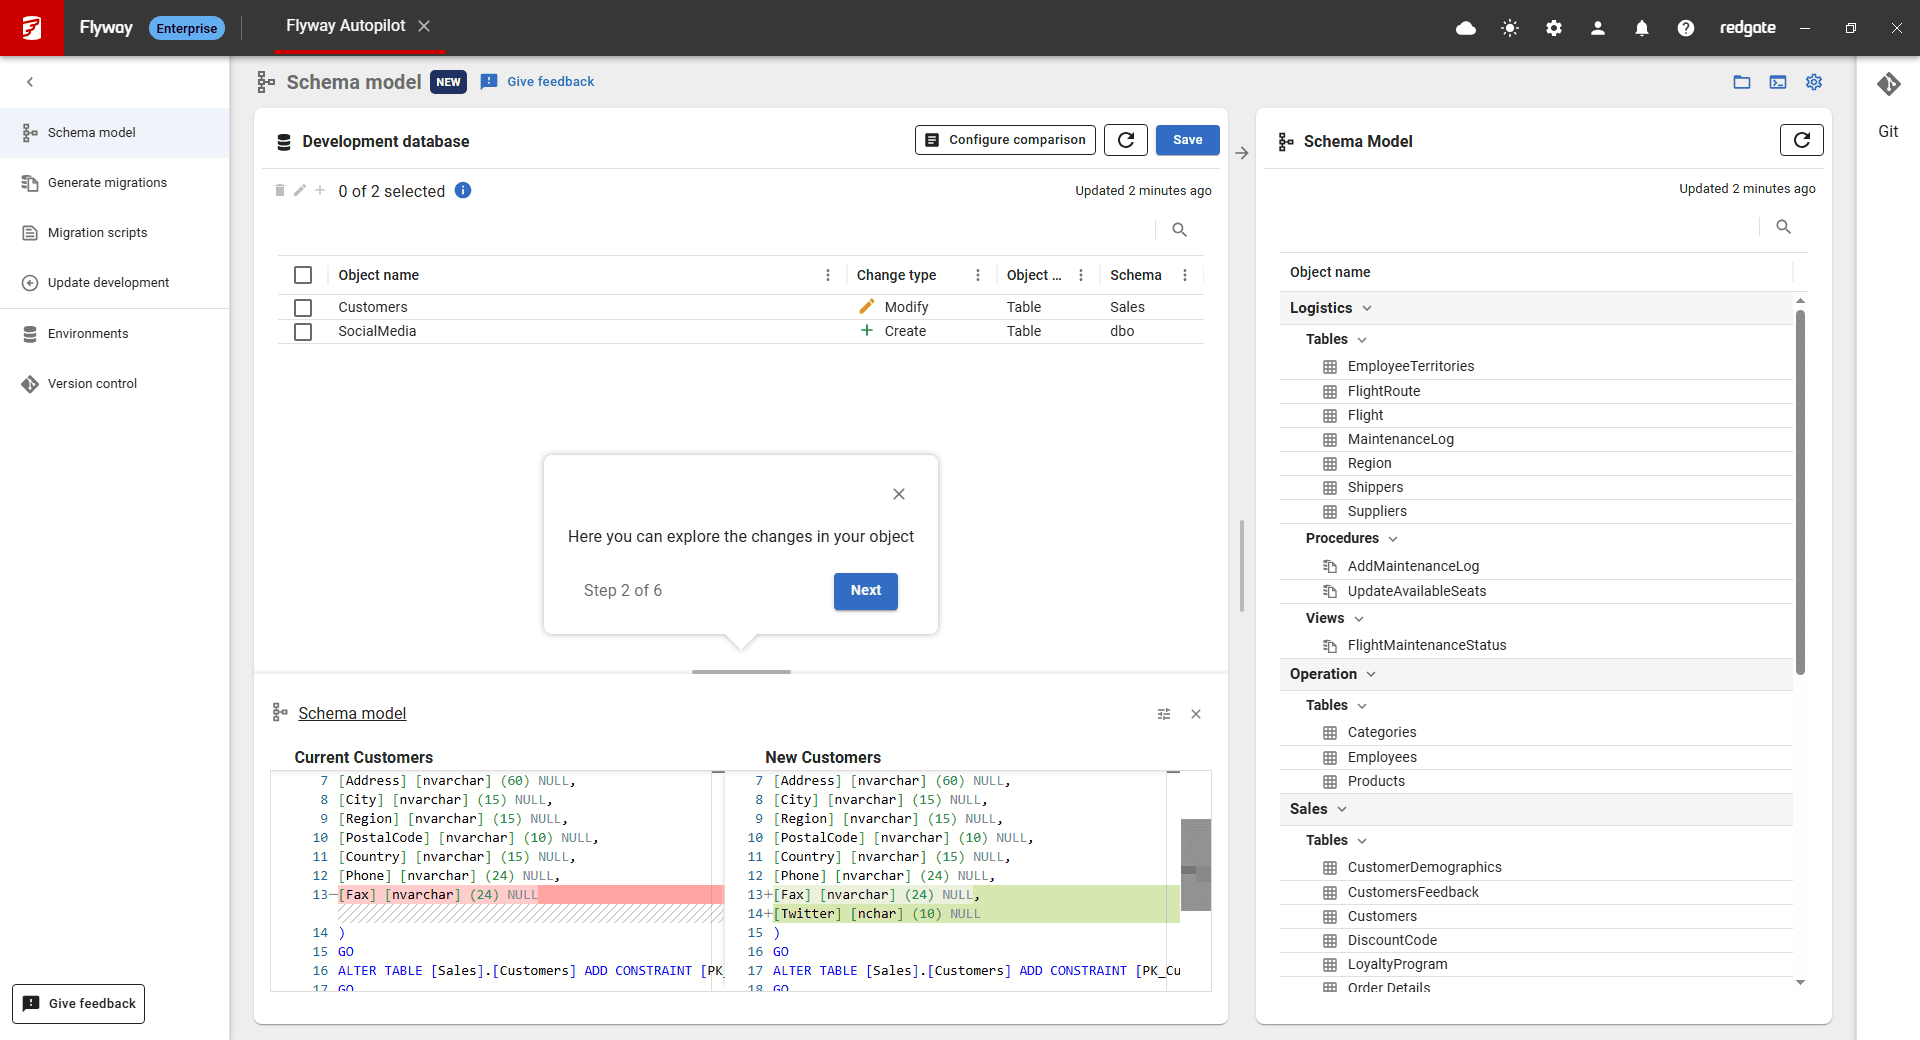This screenshot has width=1920, height=1040.
Task: Collapse the Sales schema group
Action: tap(1342, 809)
